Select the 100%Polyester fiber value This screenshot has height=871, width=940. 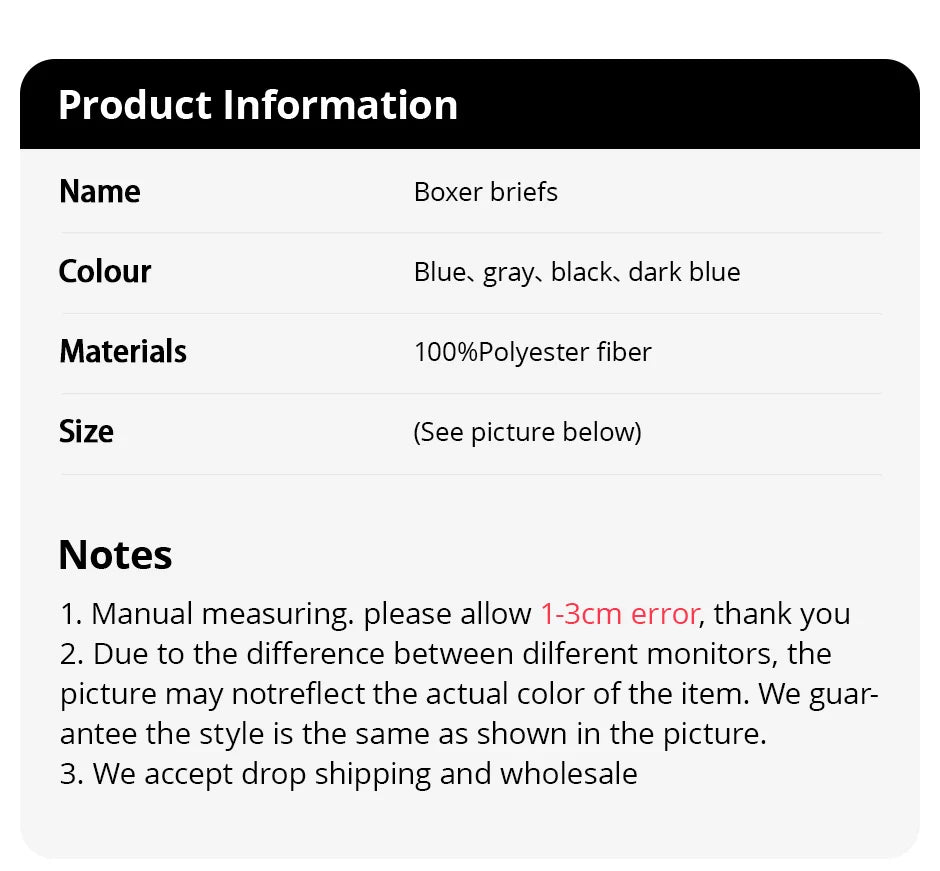click(532, 352)
